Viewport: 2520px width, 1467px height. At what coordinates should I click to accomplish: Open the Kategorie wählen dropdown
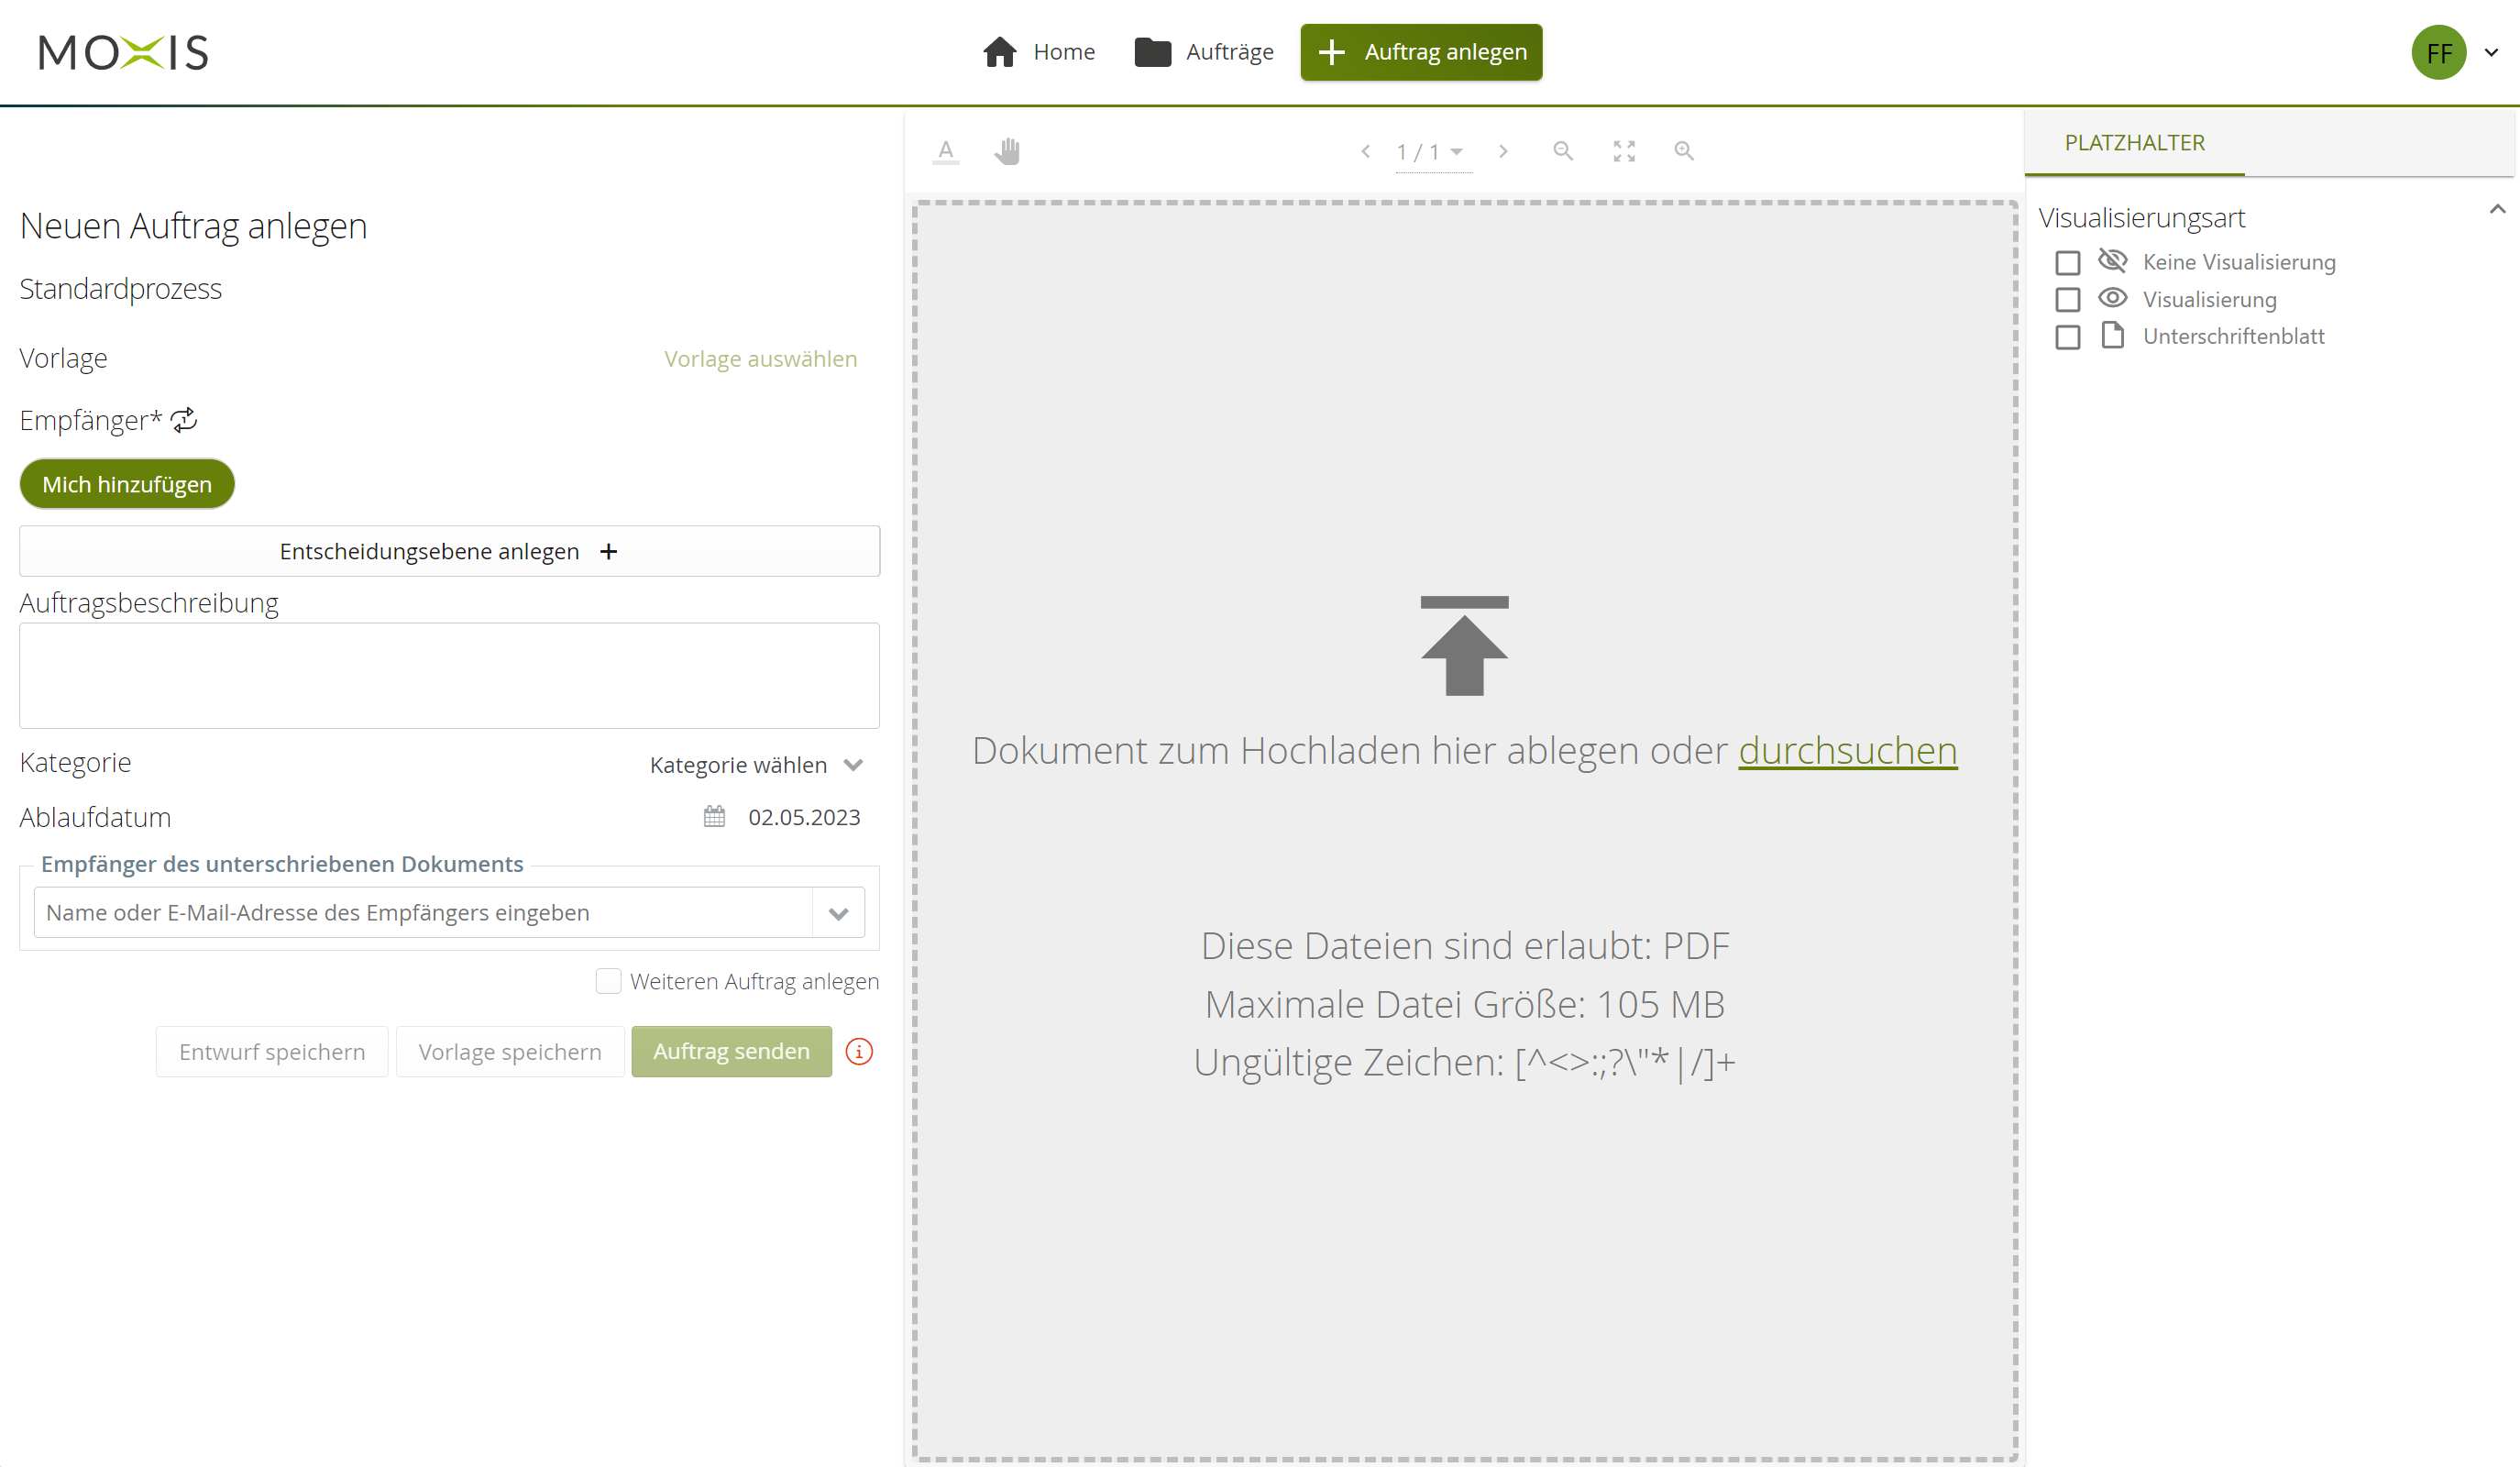coord(756,765)
